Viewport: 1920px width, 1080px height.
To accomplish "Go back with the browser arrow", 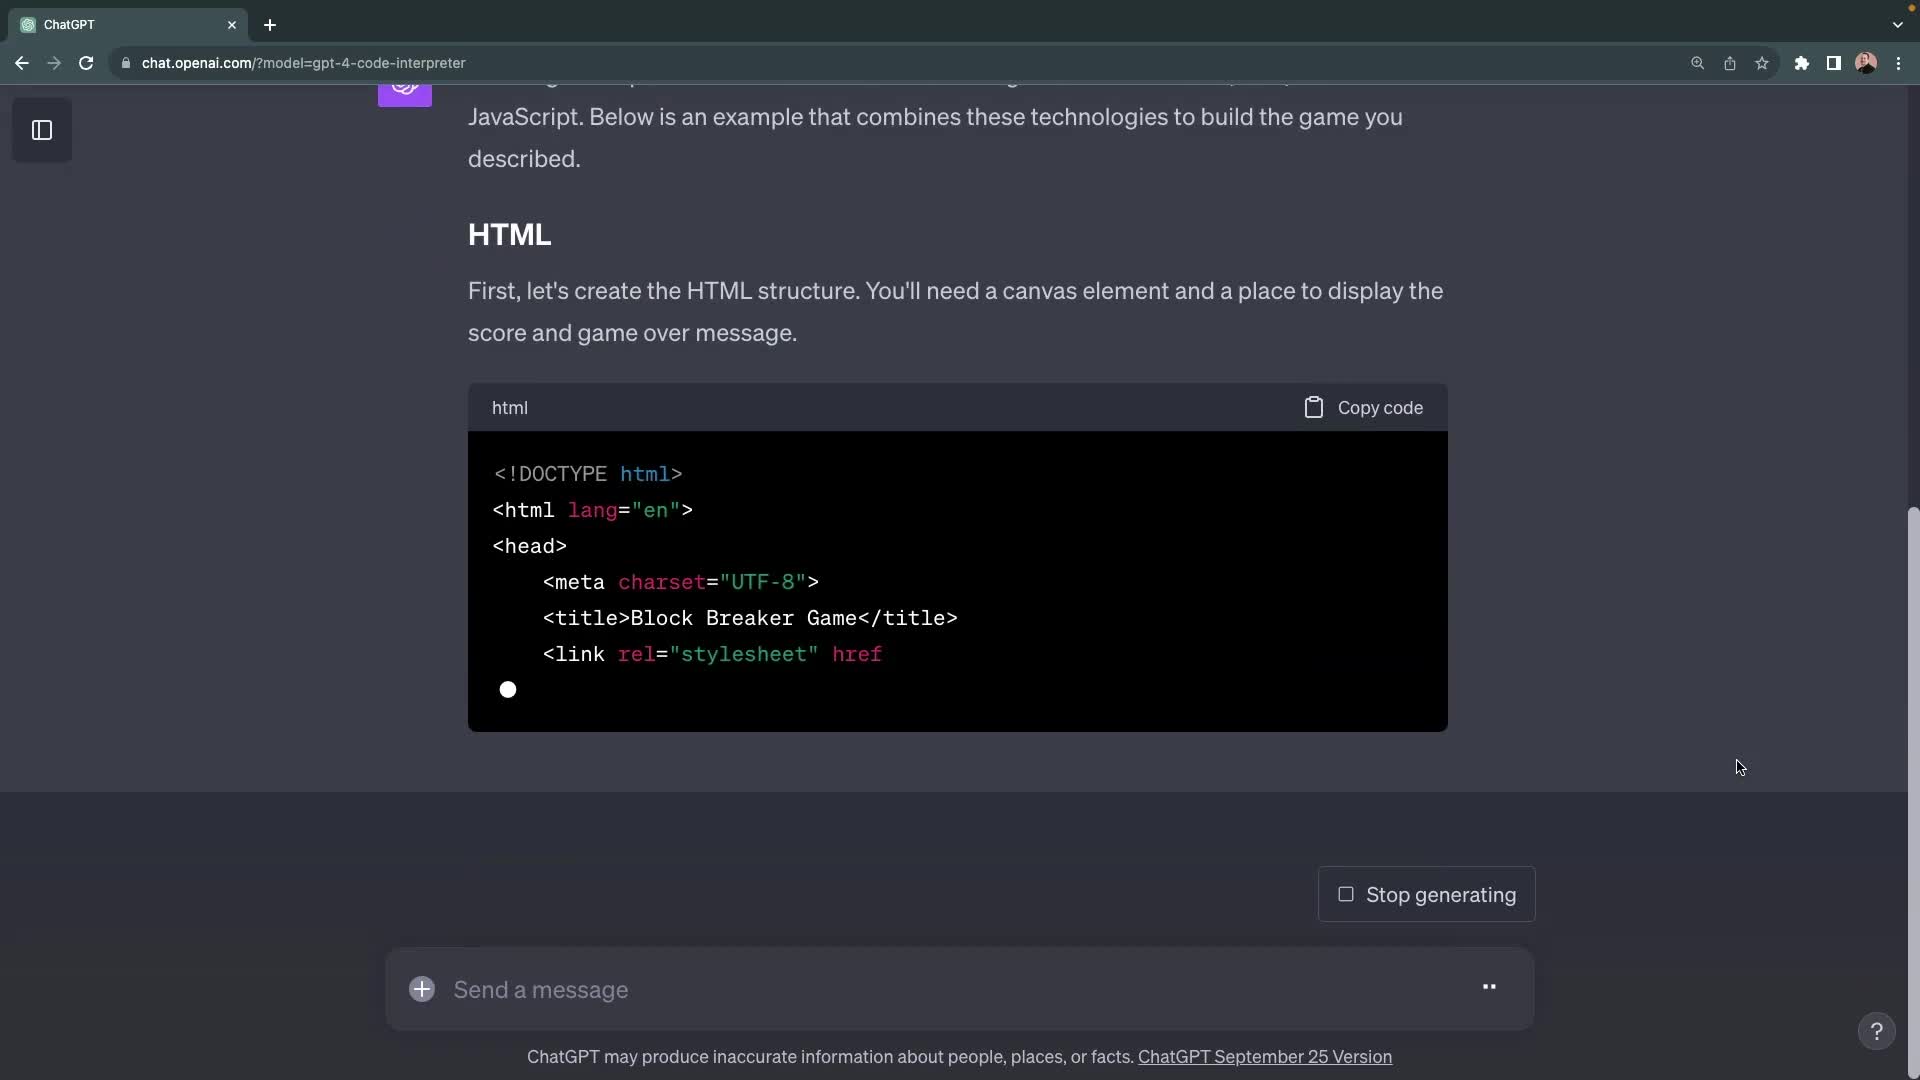I will pyautogui.click(x=22, y=63).
